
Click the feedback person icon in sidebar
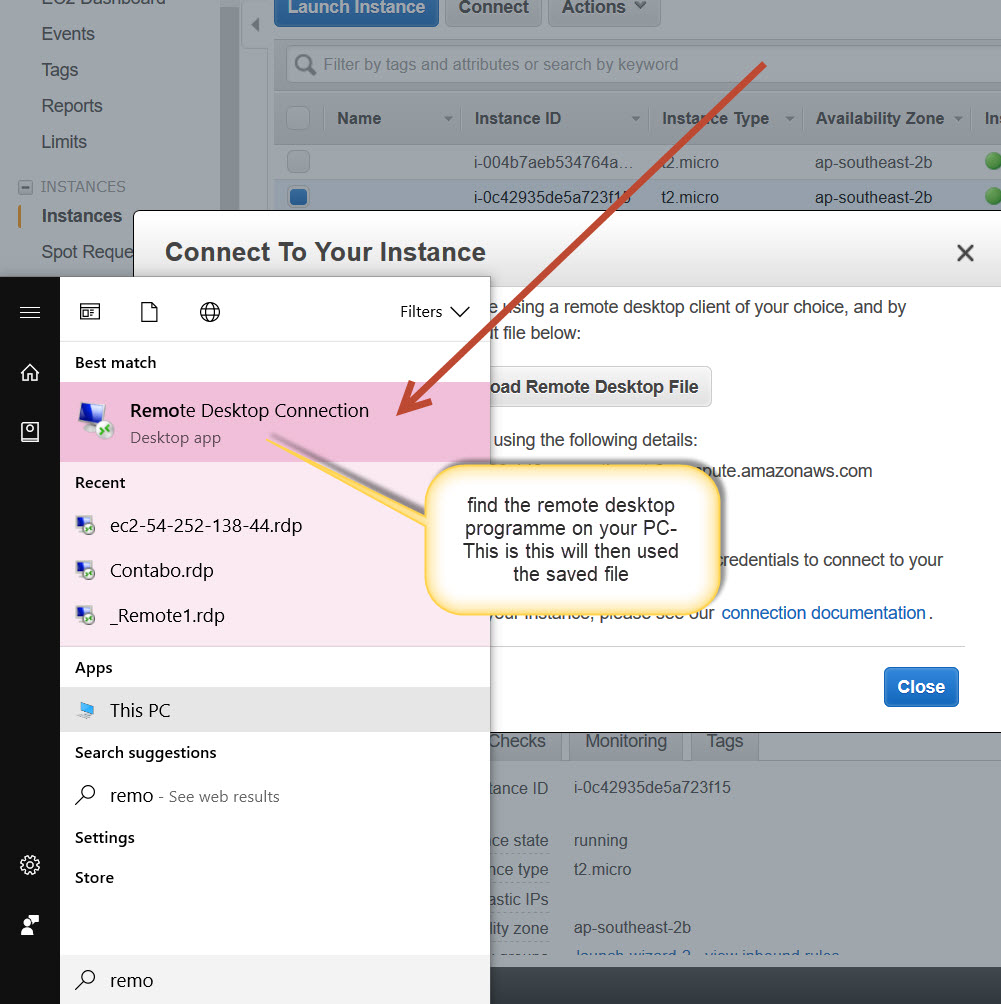30,925
